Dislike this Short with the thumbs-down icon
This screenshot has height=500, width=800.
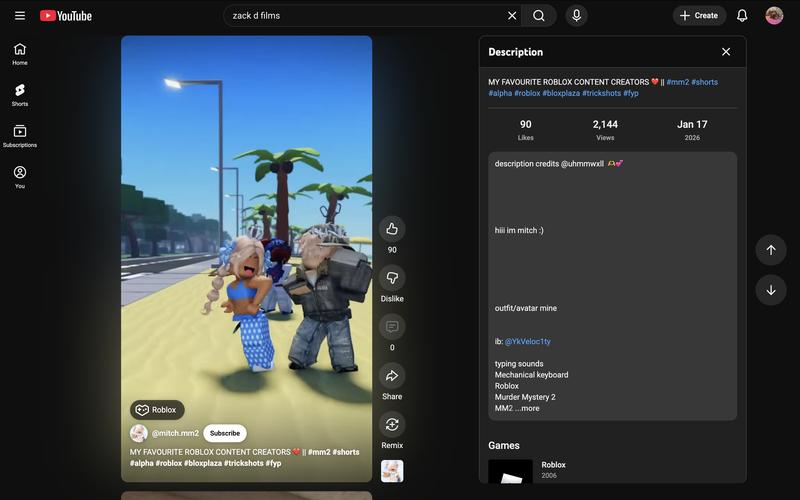click(392, 278)
